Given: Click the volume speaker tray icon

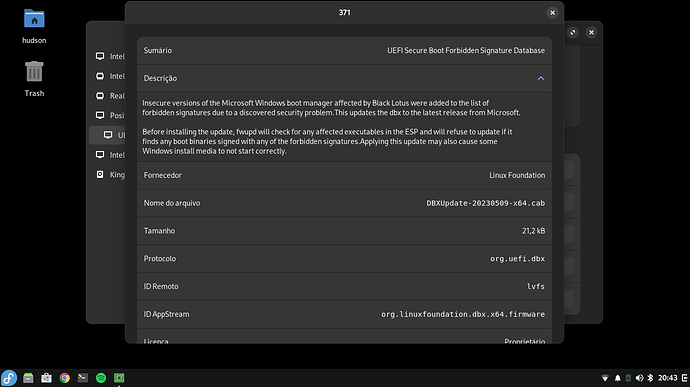Looking at the screenshot, I should (639, 378).
